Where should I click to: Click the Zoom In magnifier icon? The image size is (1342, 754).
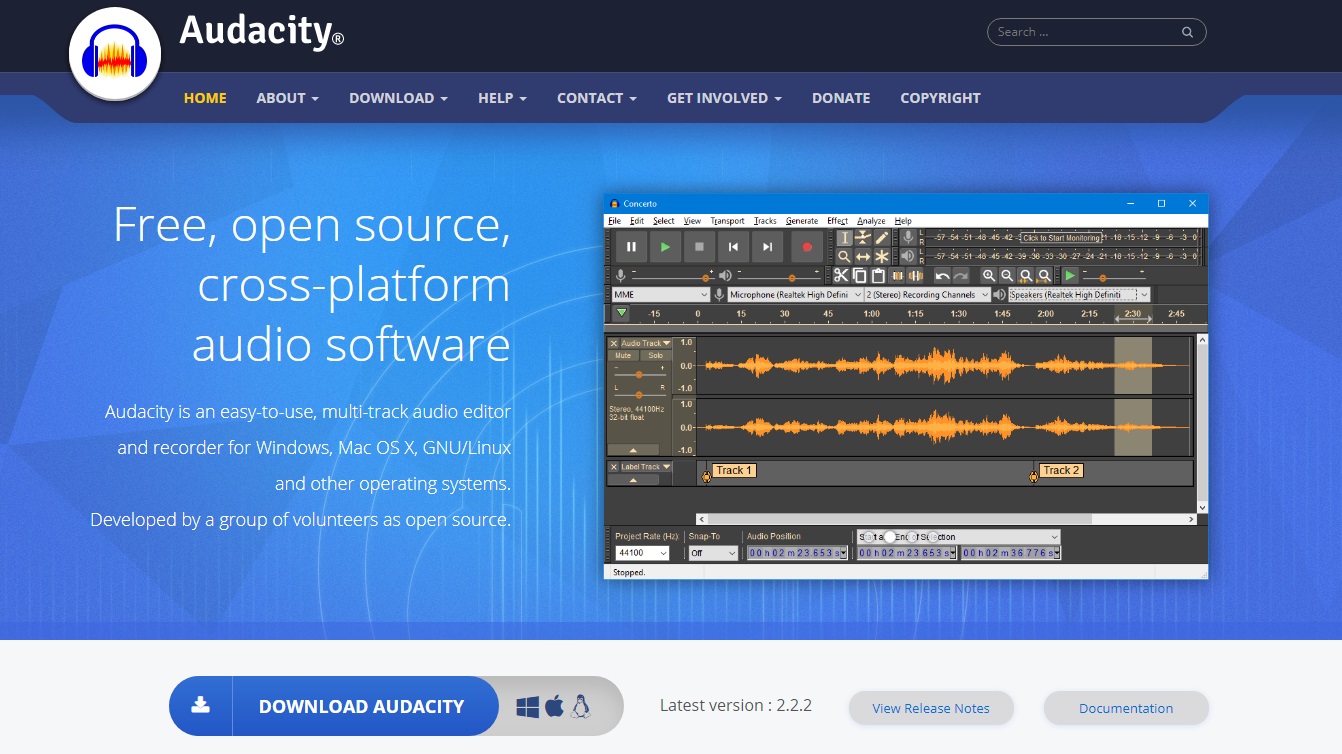point(988,275)
